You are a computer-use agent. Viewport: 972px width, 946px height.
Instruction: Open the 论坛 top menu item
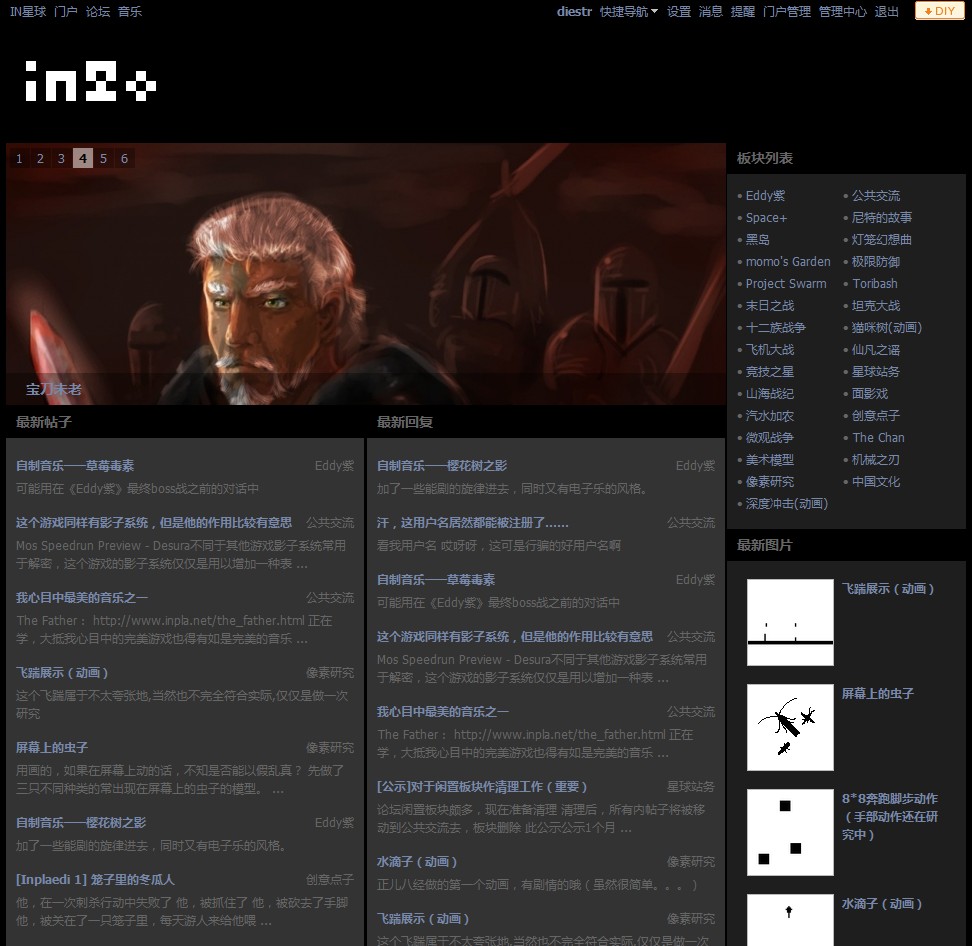[97, 11]
